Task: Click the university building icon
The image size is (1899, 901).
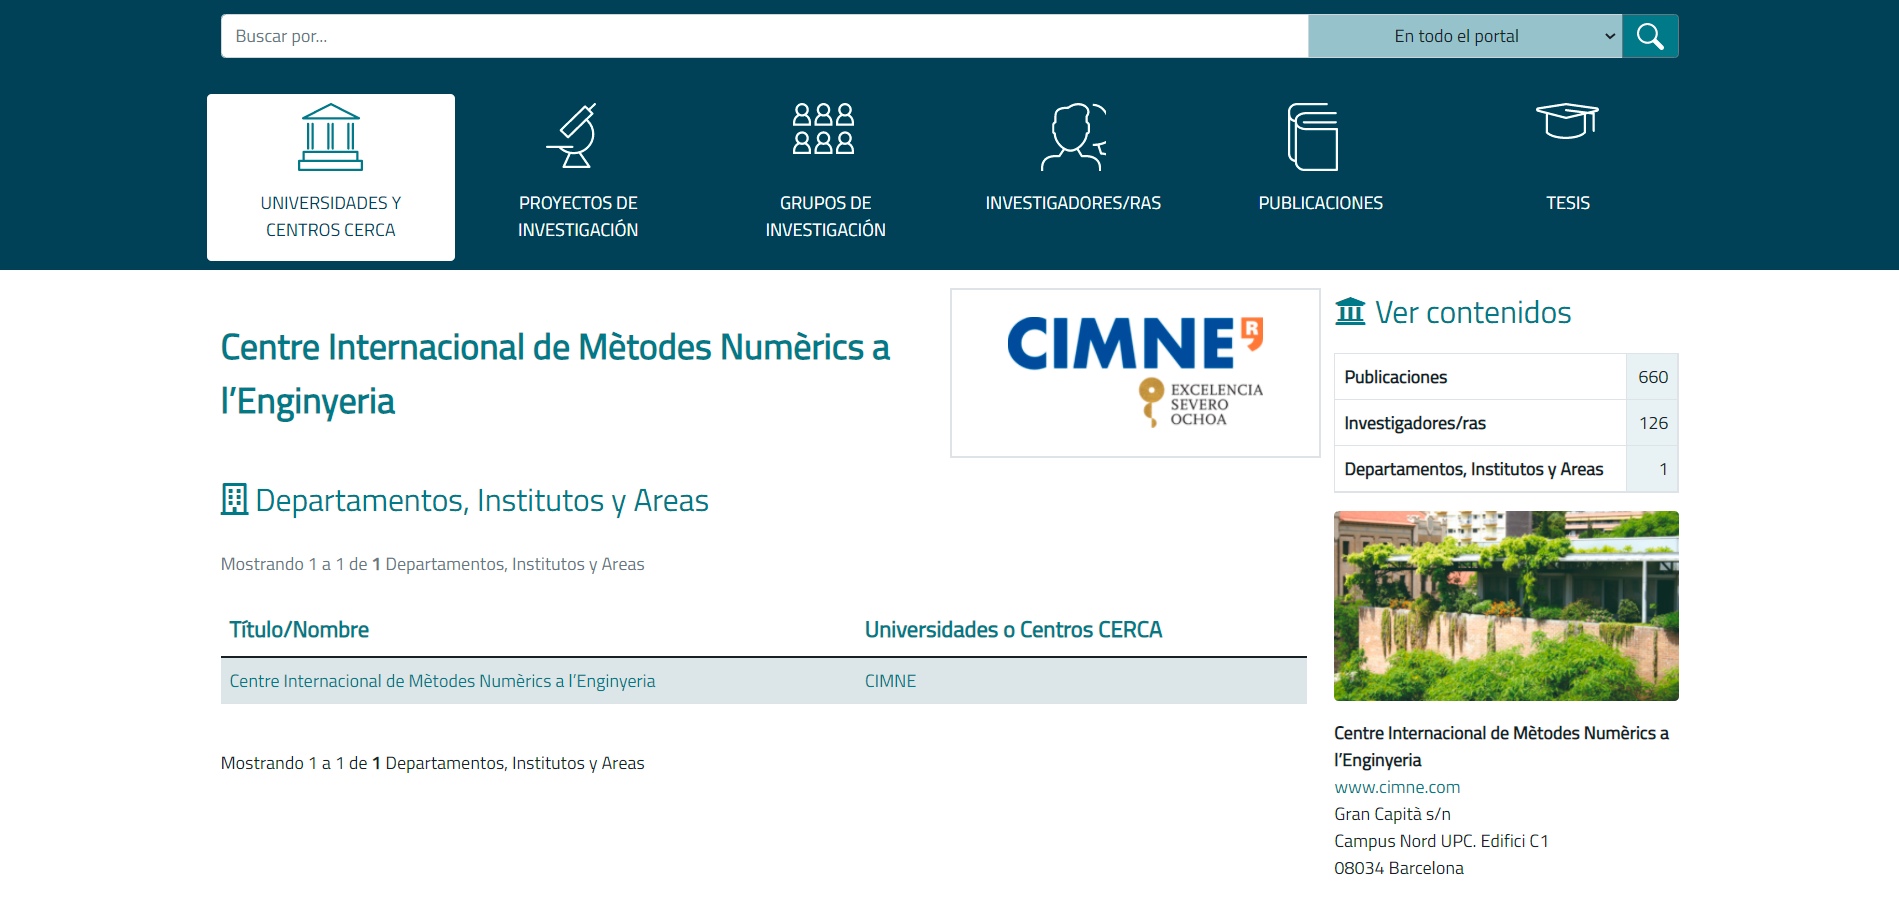Action: click(330, 137)
